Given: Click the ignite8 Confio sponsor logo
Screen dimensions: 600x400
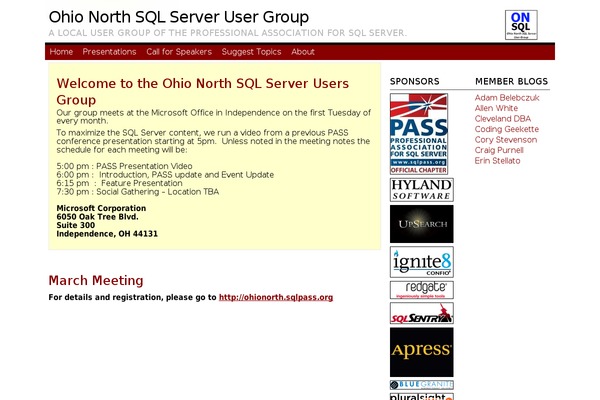Looking at the screenshot, I should coord(422,262).
